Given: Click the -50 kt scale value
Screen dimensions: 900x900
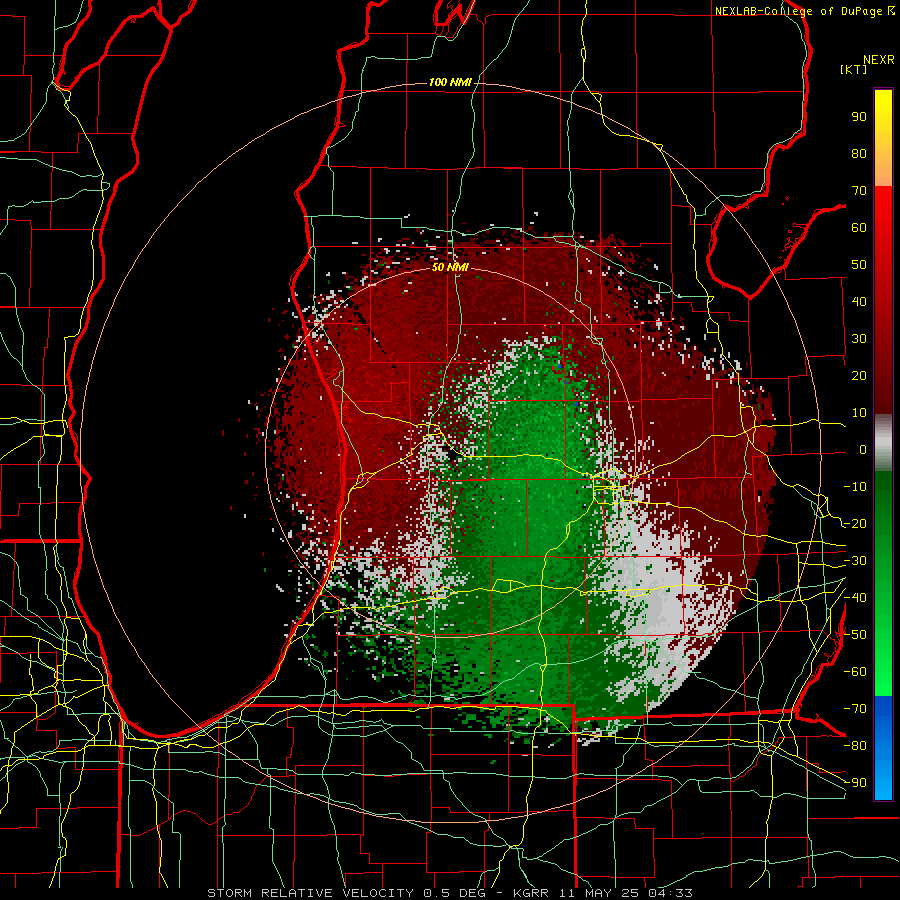Looking at the screenshot, I should (855, 635).
